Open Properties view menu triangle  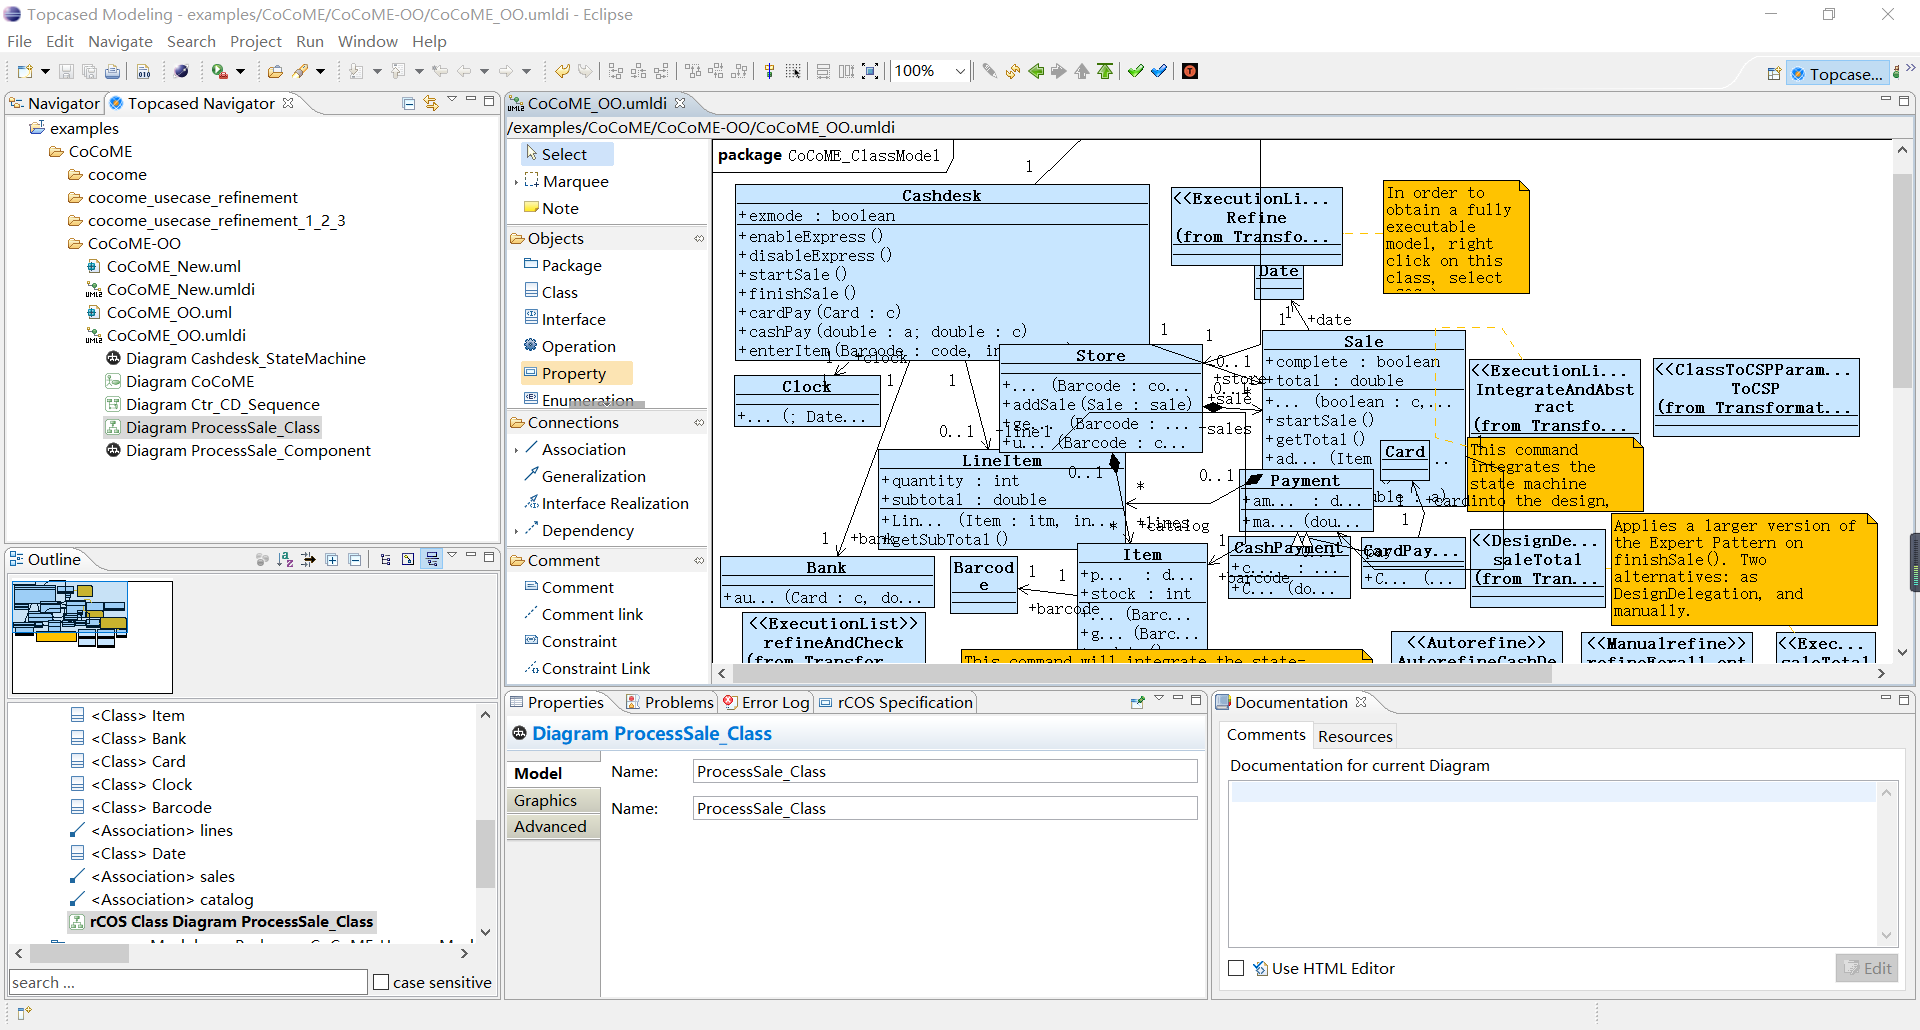point(1159,698)
